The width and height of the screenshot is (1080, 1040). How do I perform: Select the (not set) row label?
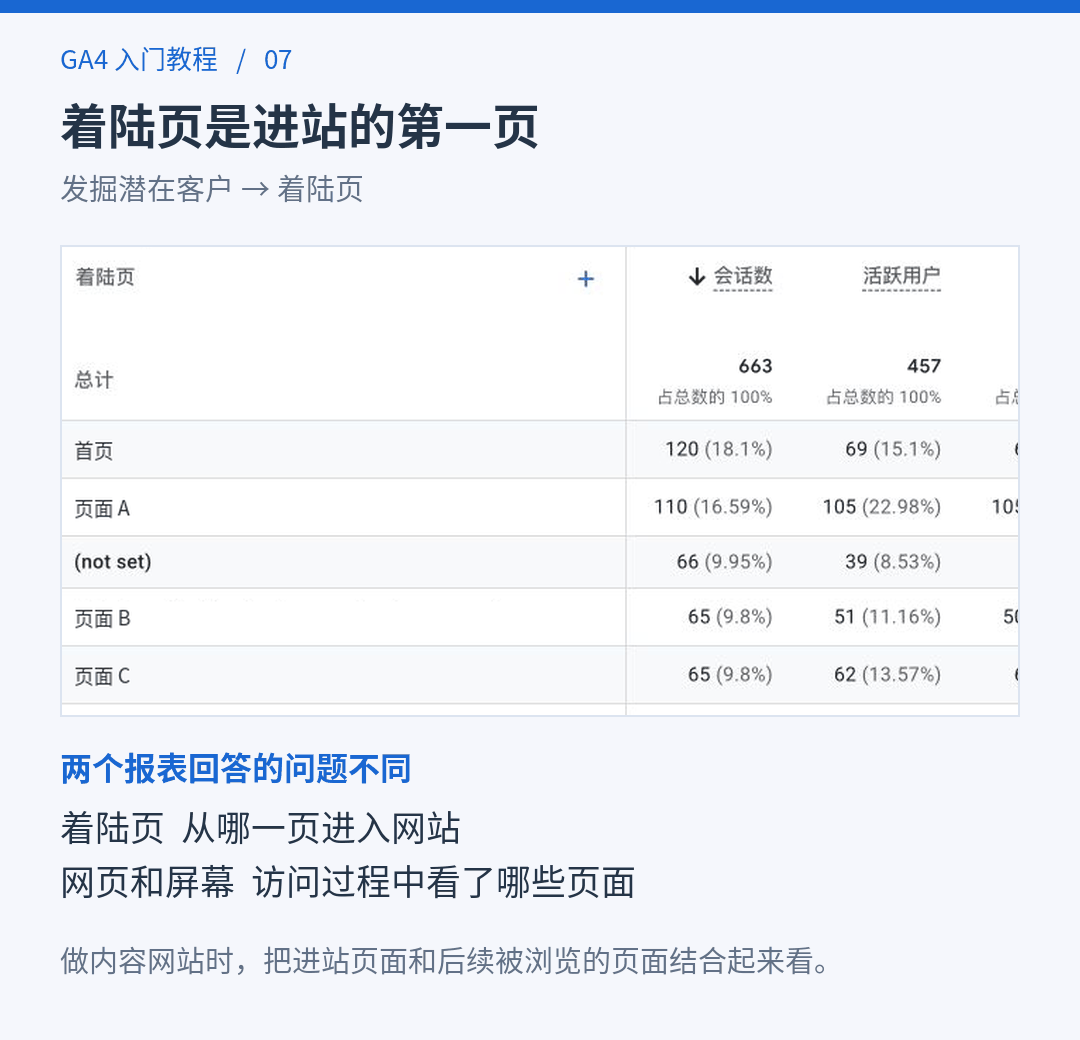coord(113,562)
